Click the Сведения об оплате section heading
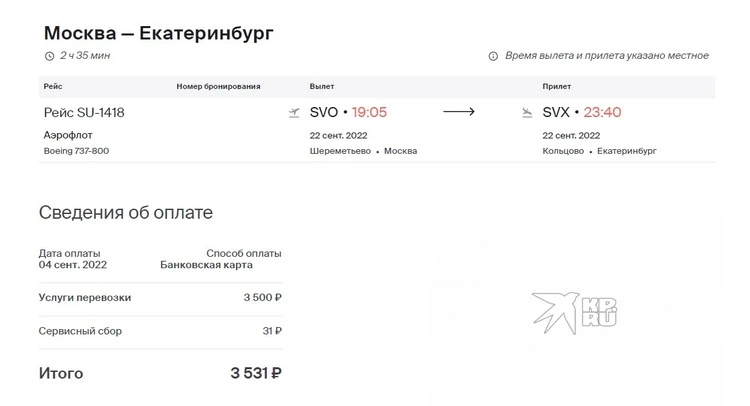 (x=126, y=212)
